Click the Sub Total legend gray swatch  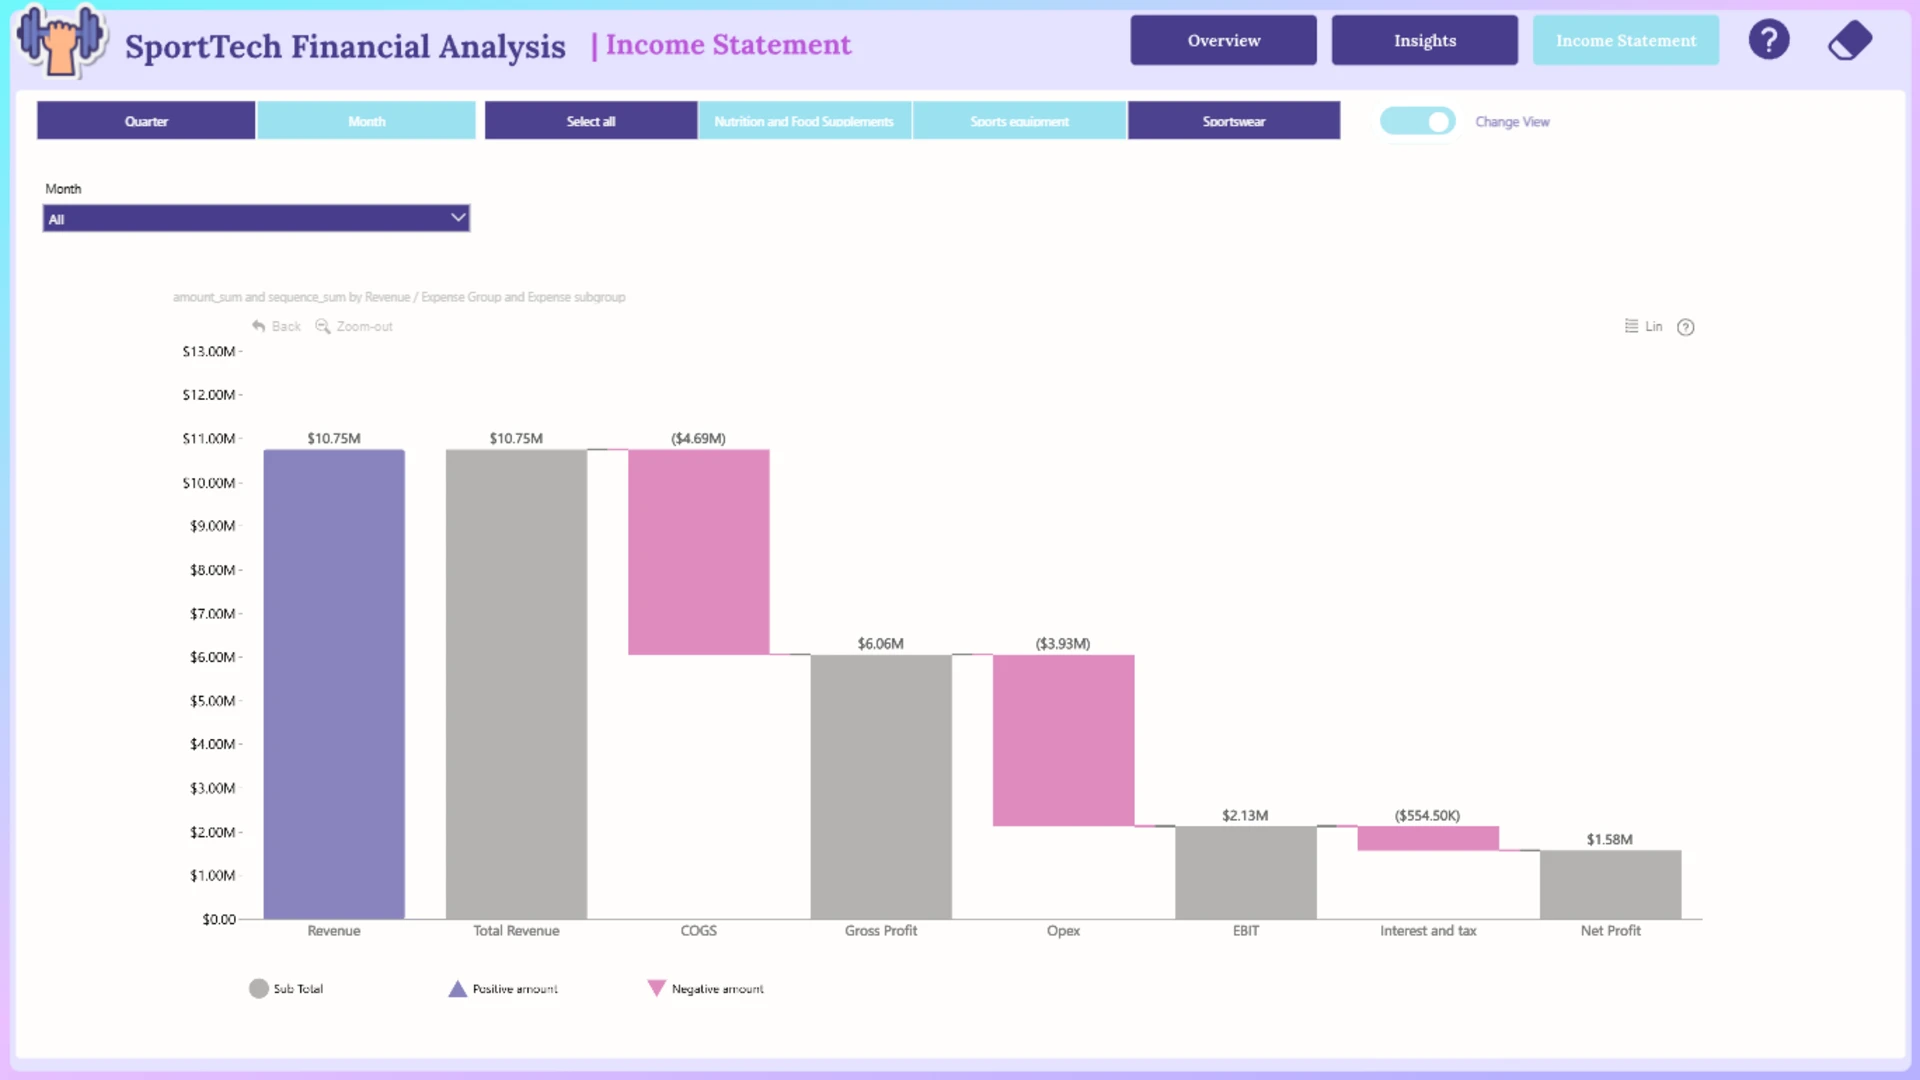tap(258, 988)
